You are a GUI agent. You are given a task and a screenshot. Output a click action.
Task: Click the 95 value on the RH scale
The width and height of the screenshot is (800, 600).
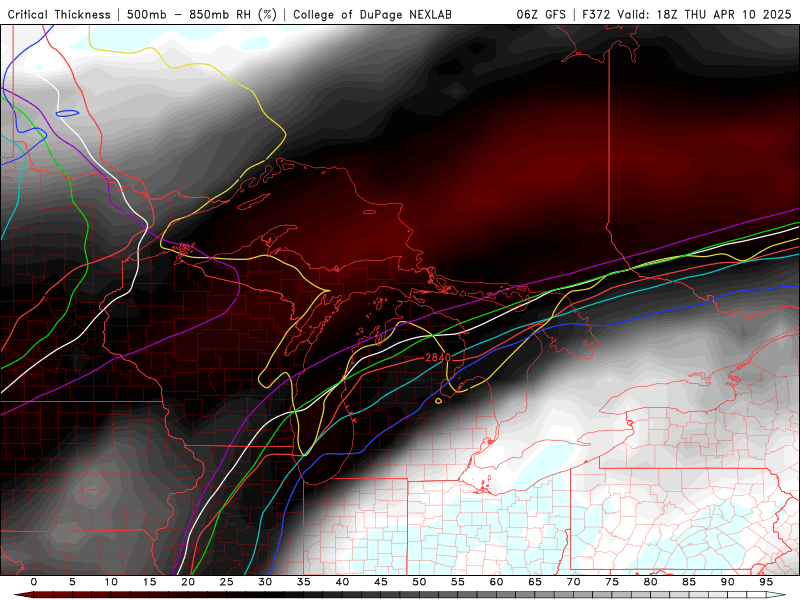tap(766, 582)
